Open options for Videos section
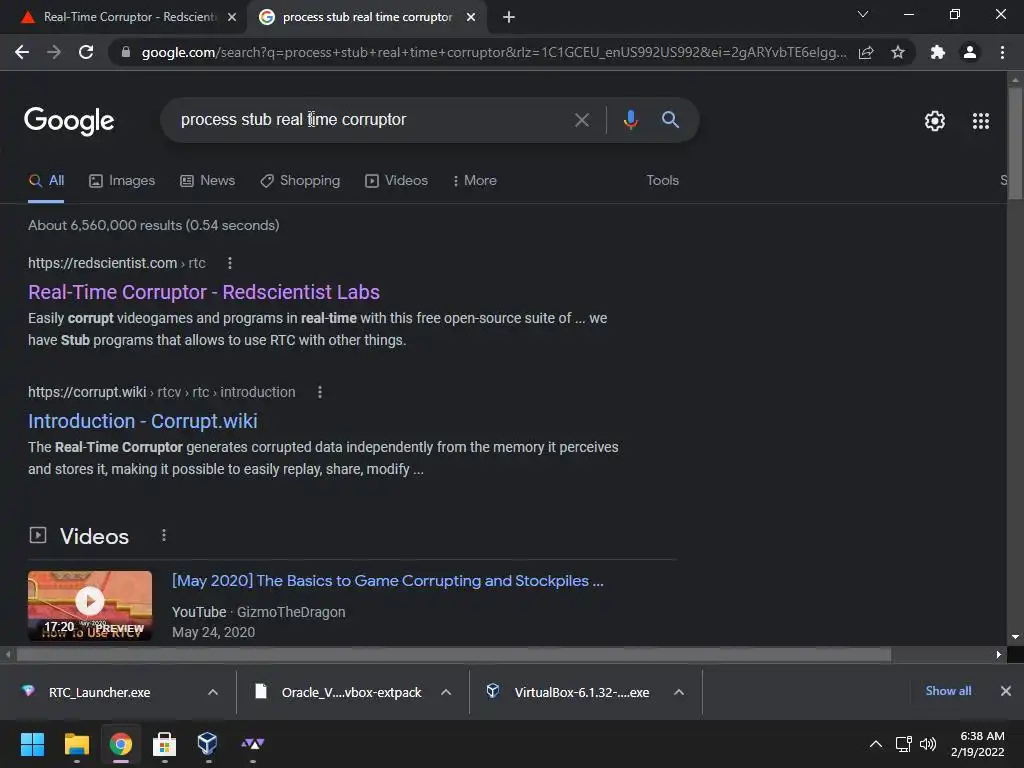Image resolution: width=1024 pixels, height=768 pixels. (x=164, y=536)
